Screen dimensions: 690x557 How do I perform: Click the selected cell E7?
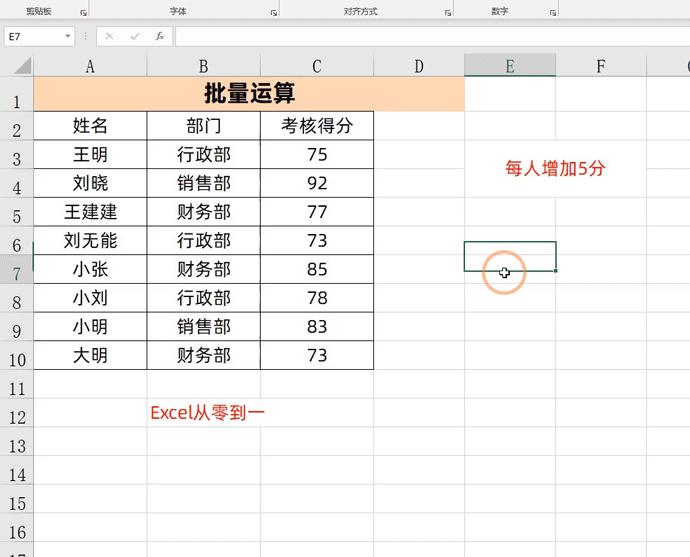click(510, 256)
